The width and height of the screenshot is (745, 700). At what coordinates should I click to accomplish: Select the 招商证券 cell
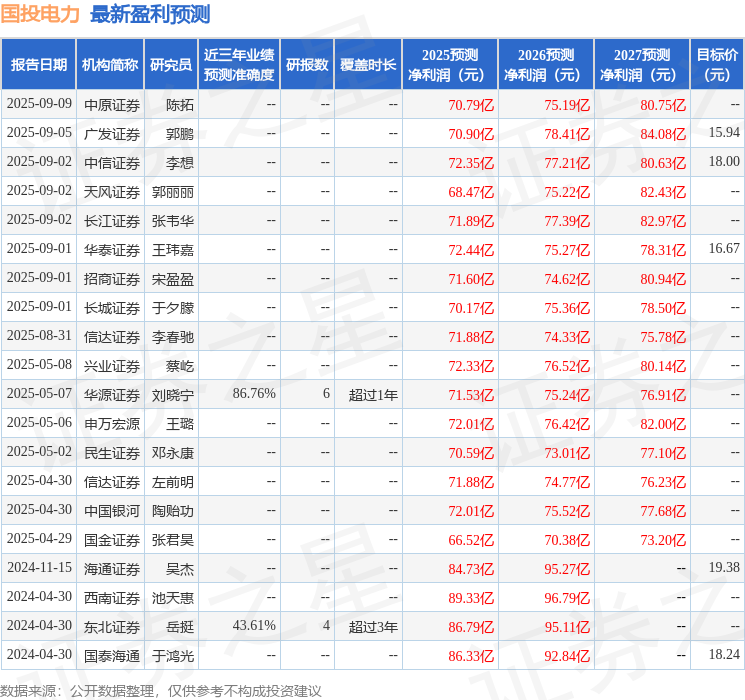(112, 279)
